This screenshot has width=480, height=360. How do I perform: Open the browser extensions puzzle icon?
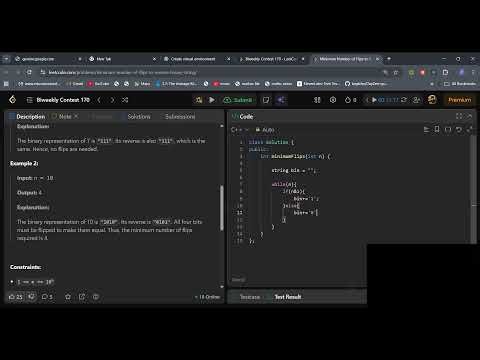point(446,72)
